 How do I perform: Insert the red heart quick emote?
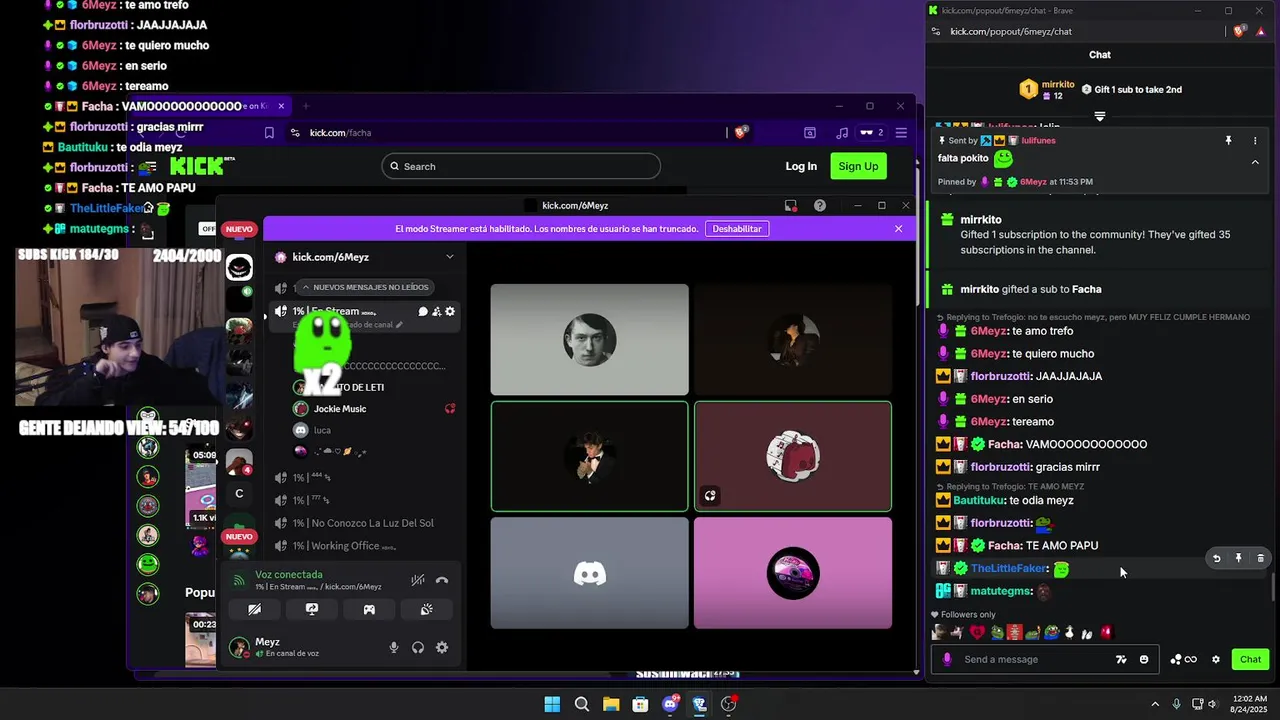pos(977,632)
